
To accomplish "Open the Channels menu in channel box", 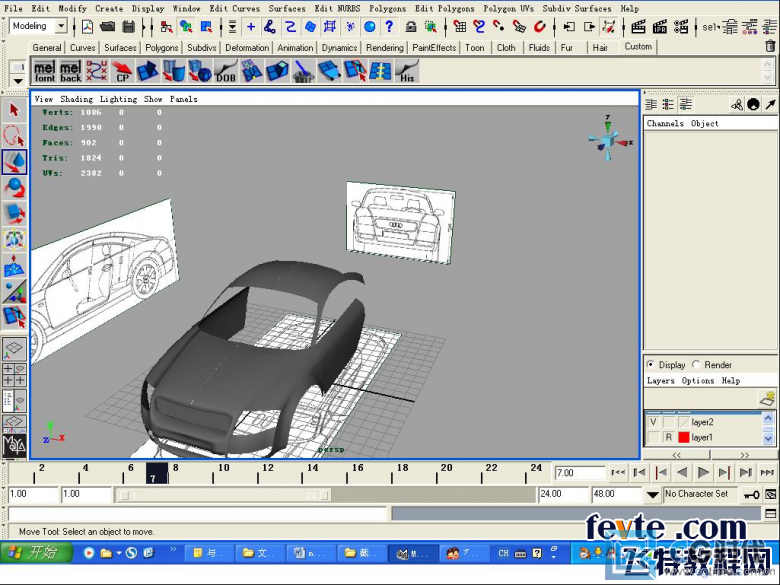I will (665, 123).
